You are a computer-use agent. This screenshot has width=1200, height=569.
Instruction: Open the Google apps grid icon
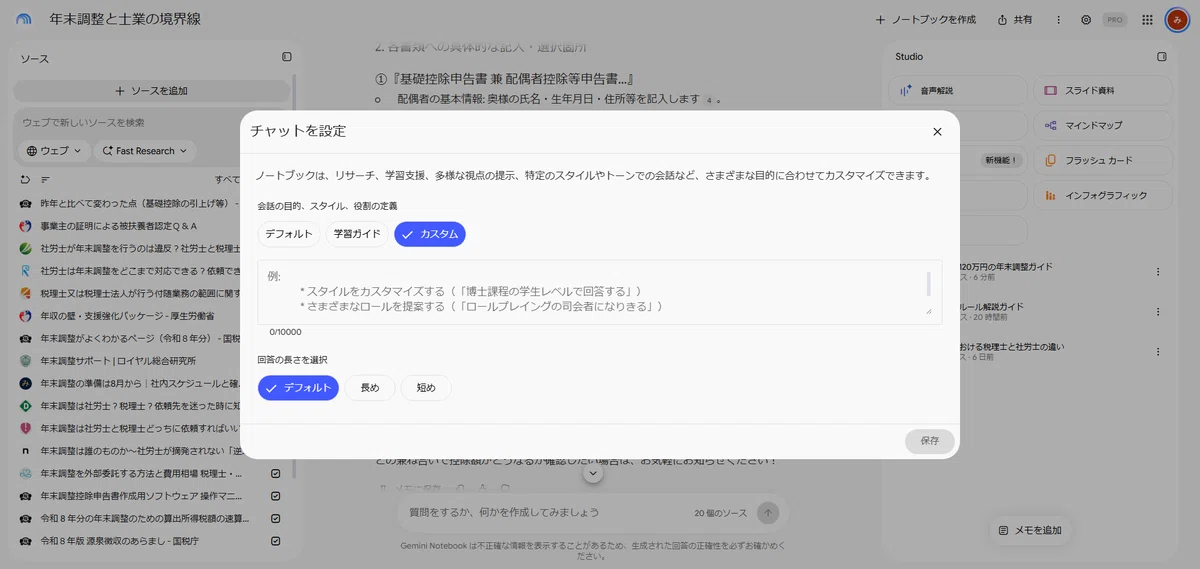tap(1147, 20)
